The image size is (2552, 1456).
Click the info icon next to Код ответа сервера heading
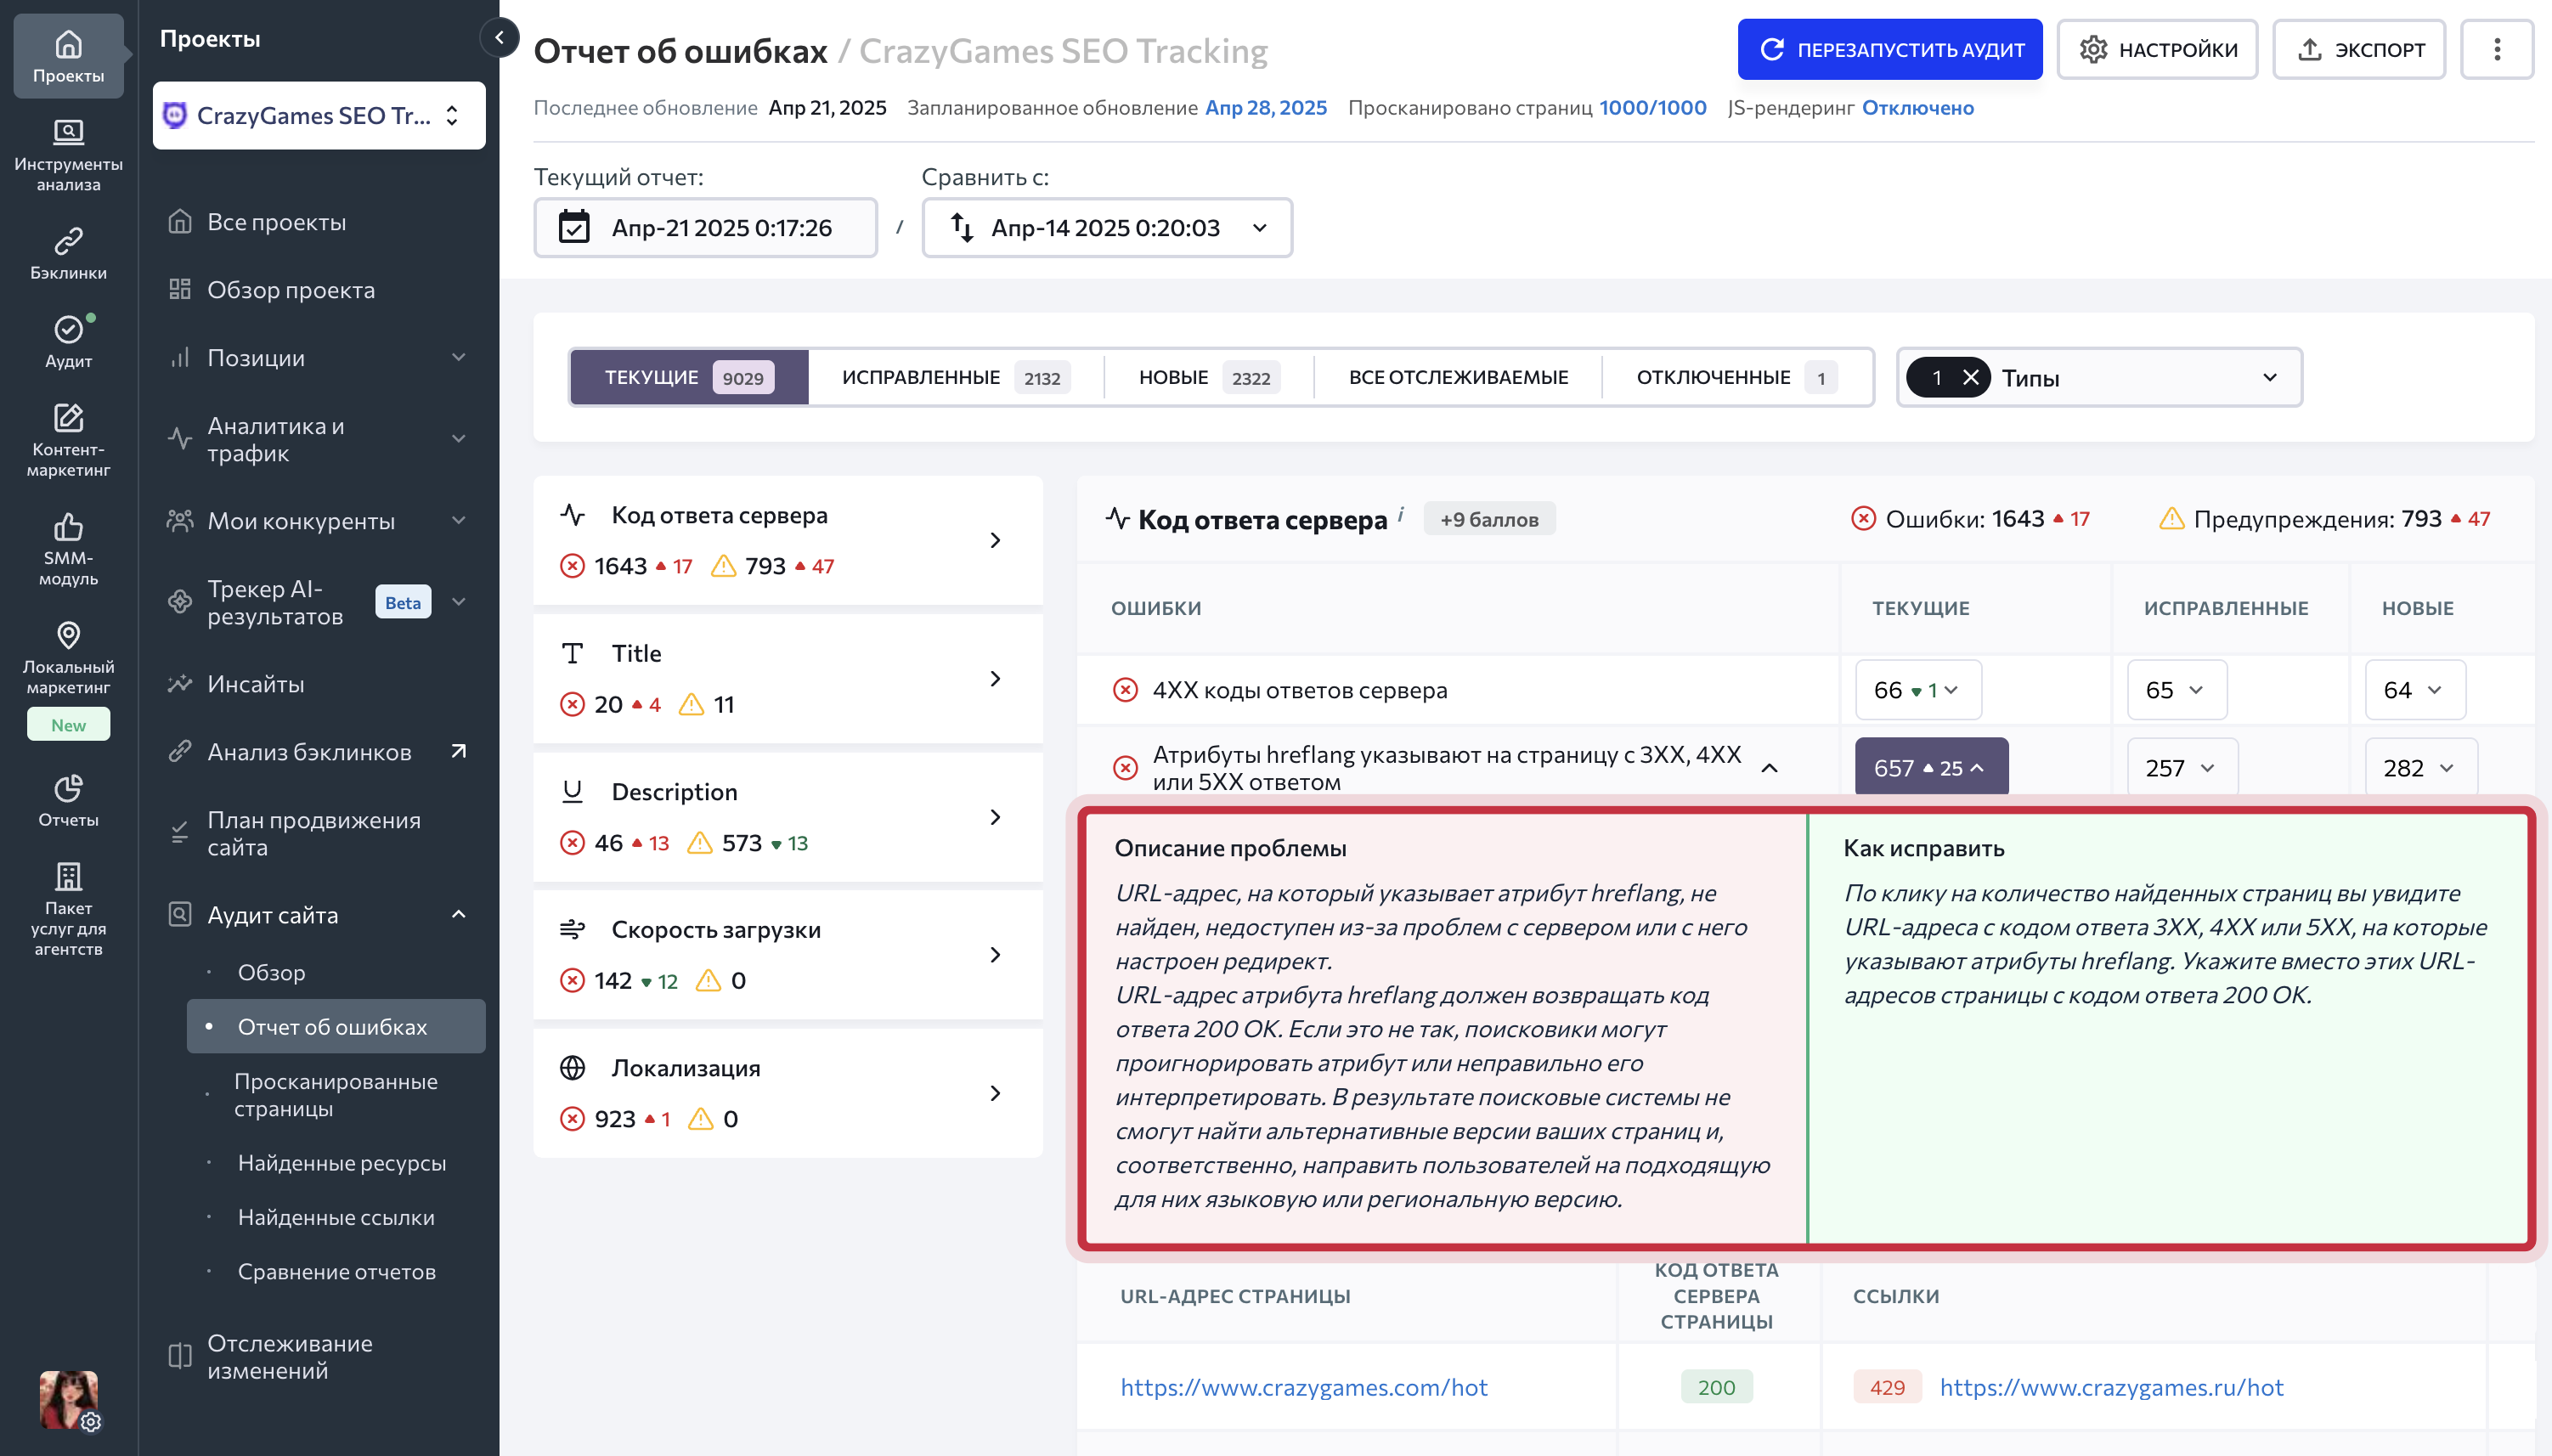click(1401, 513)
